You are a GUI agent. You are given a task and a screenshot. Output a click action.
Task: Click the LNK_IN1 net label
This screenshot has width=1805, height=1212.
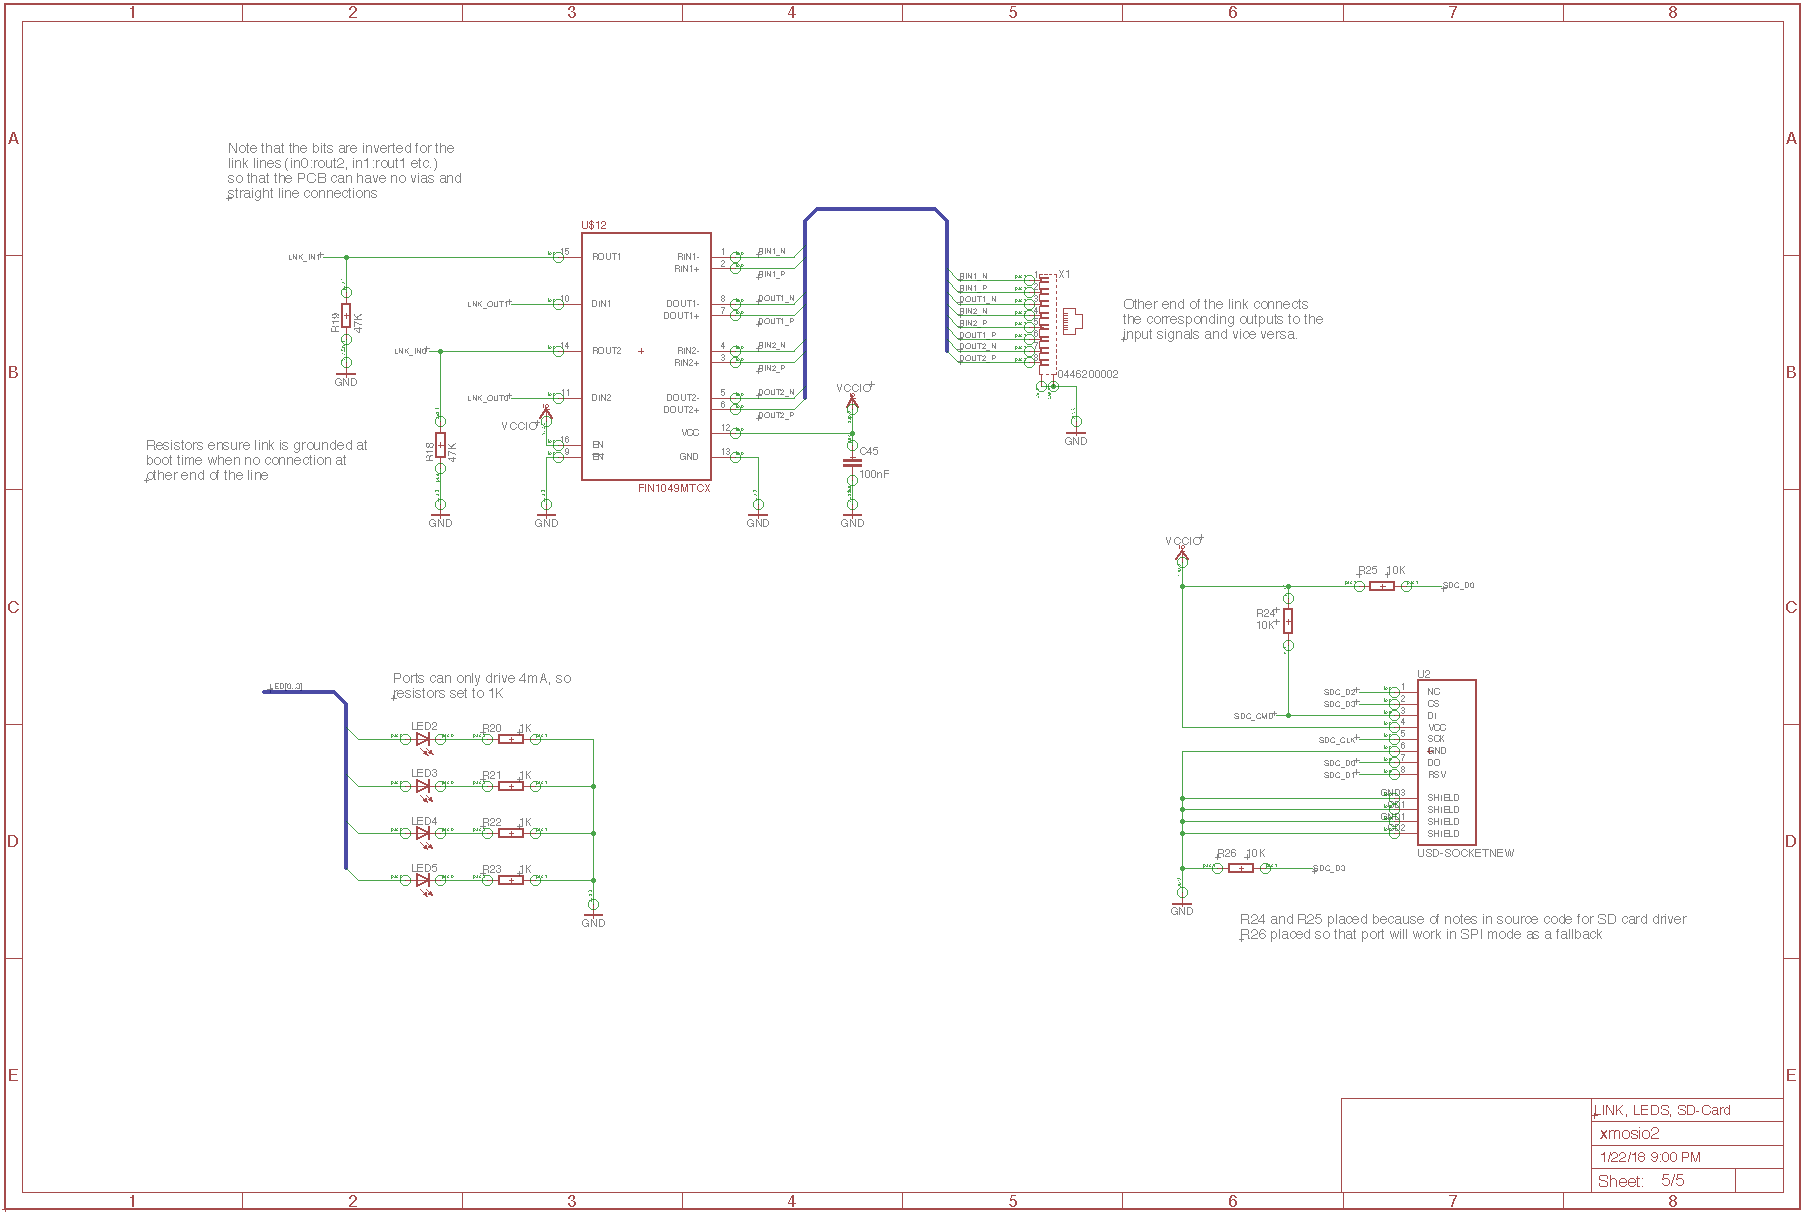coord(304,257)
